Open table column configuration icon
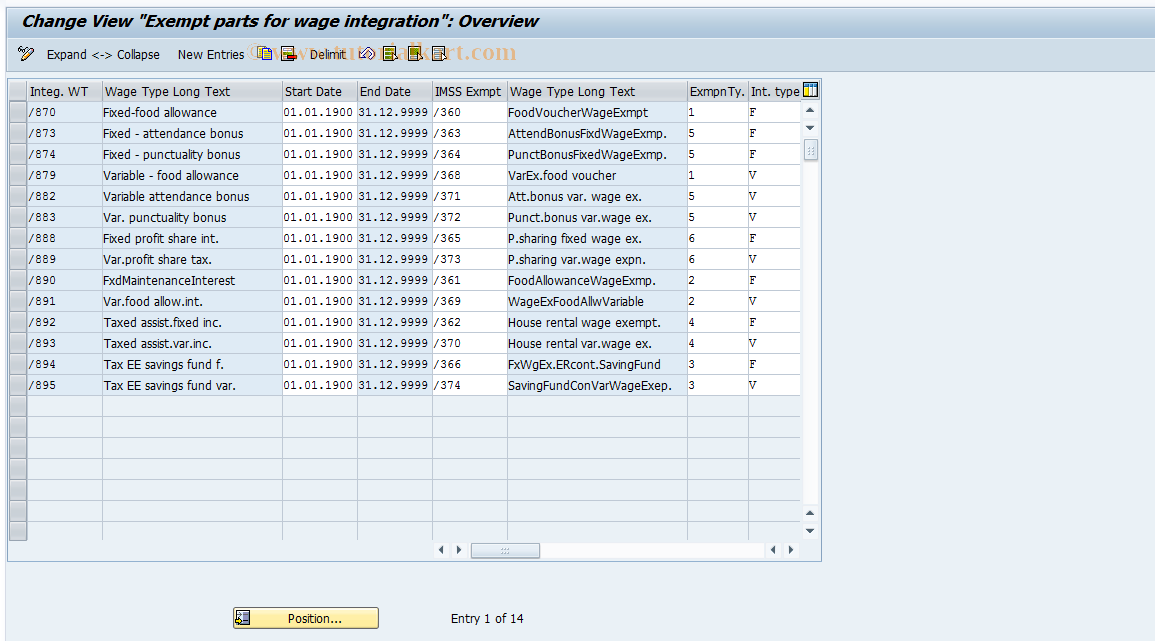Image resolution: width=1155 pixels, height=641 pixels. click(x=810, y=91)
